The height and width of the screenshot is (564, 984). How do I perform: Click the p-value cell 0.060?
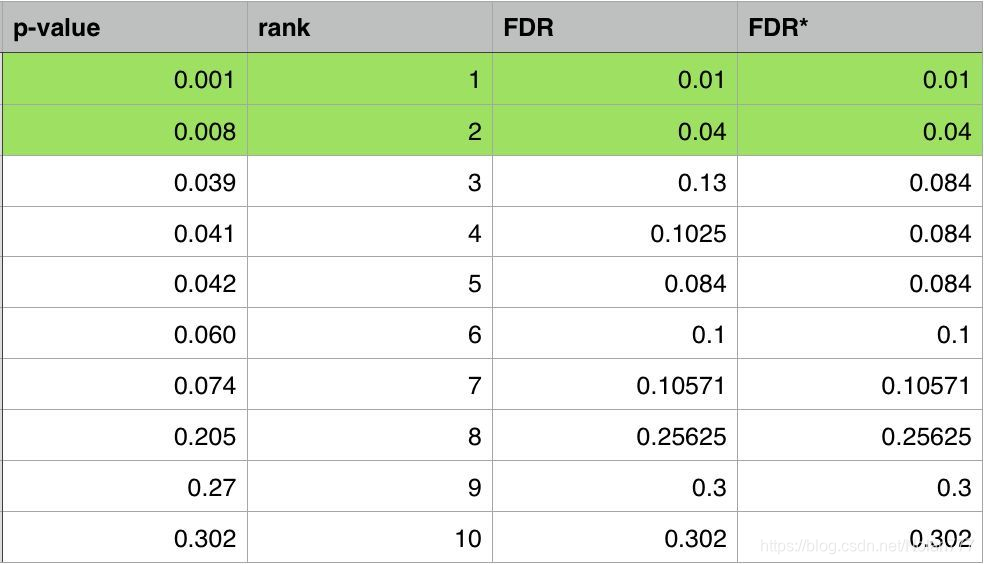click(125, 334)
